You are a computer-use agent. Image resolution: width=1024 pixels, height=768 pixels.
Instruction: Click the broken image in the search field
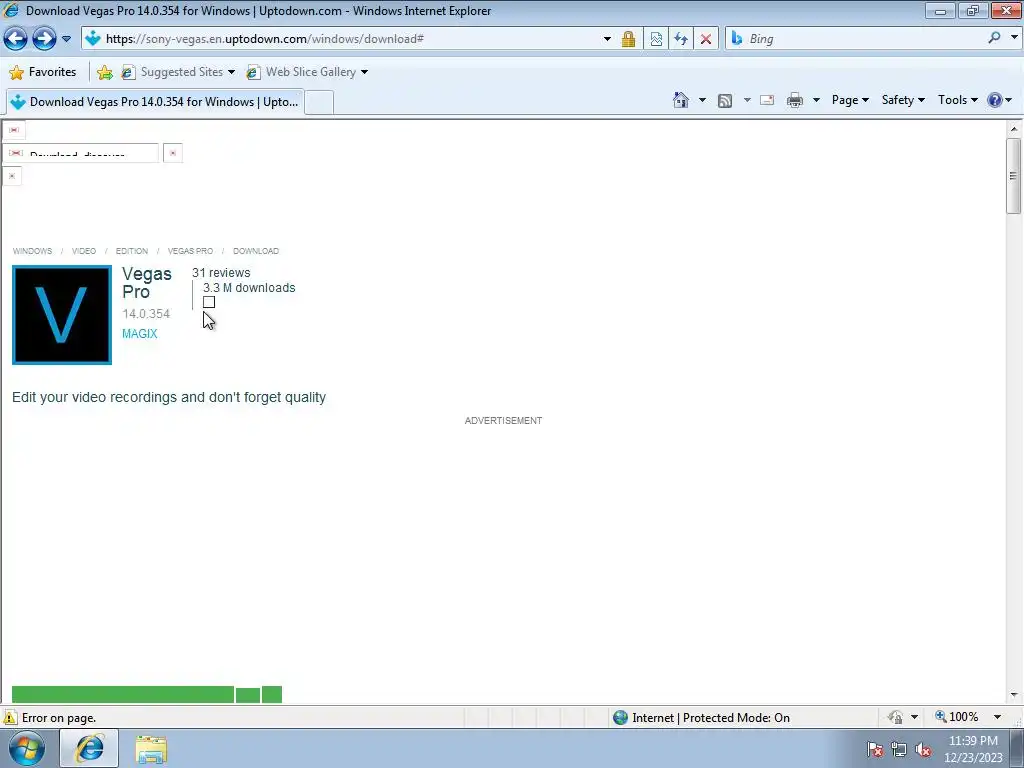(x=16, y=153)
